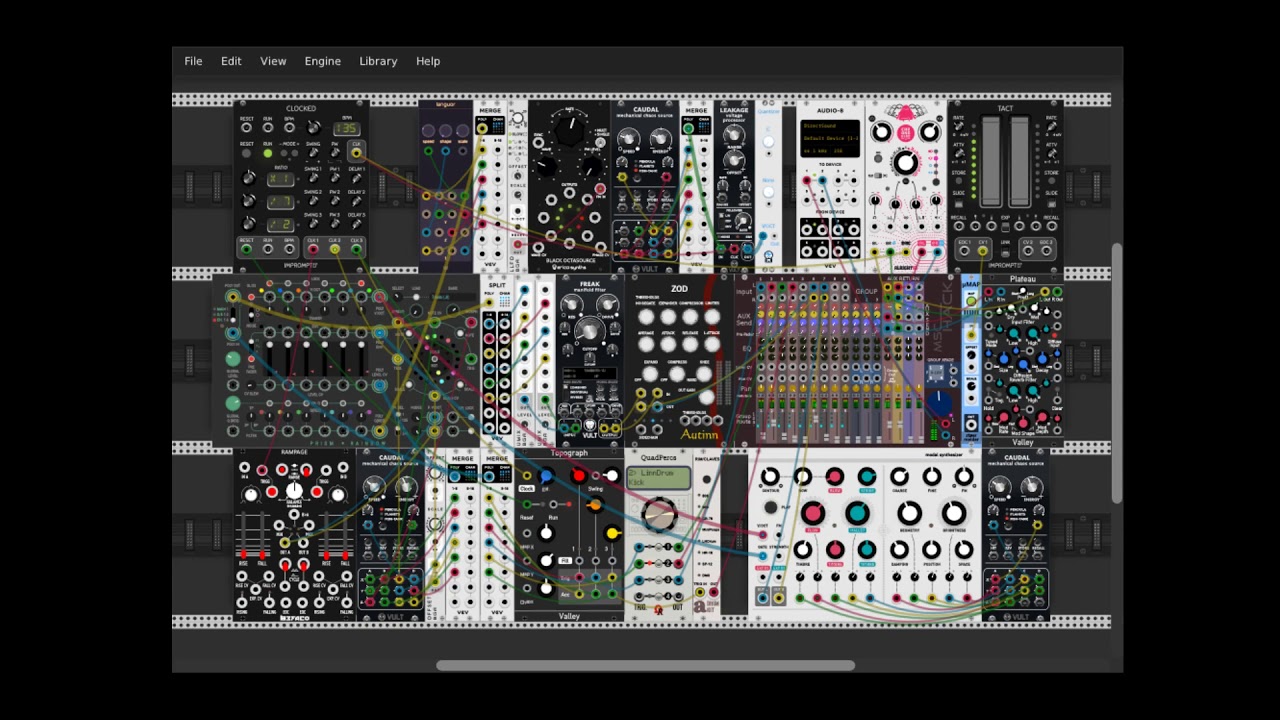The width and height of the screenshot is (1280, 720).
Task: Open the Library menu
Action: [378, 61]
